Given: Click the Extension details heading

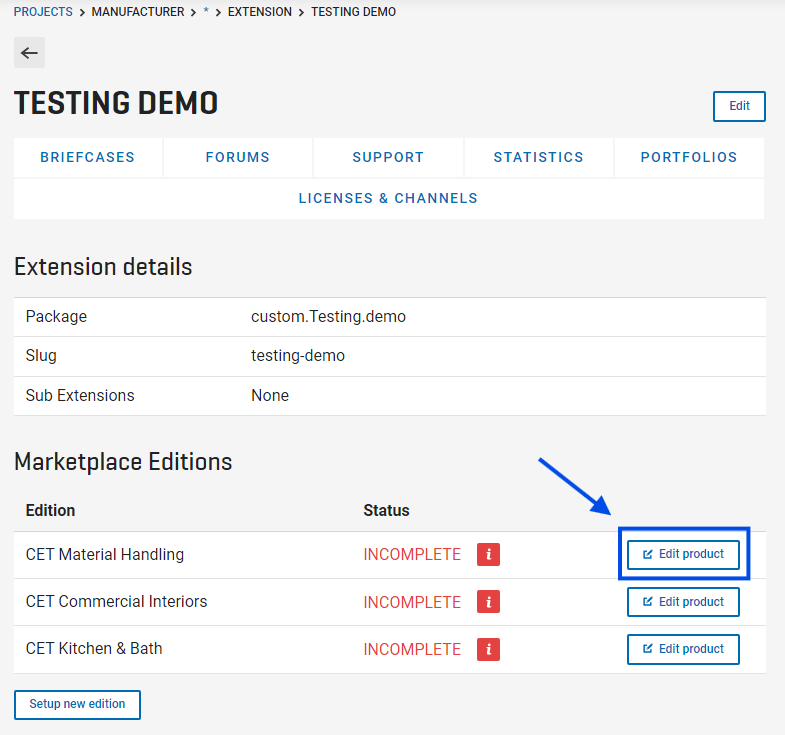Looking at the screenshot, I should (x=103, y=266).
